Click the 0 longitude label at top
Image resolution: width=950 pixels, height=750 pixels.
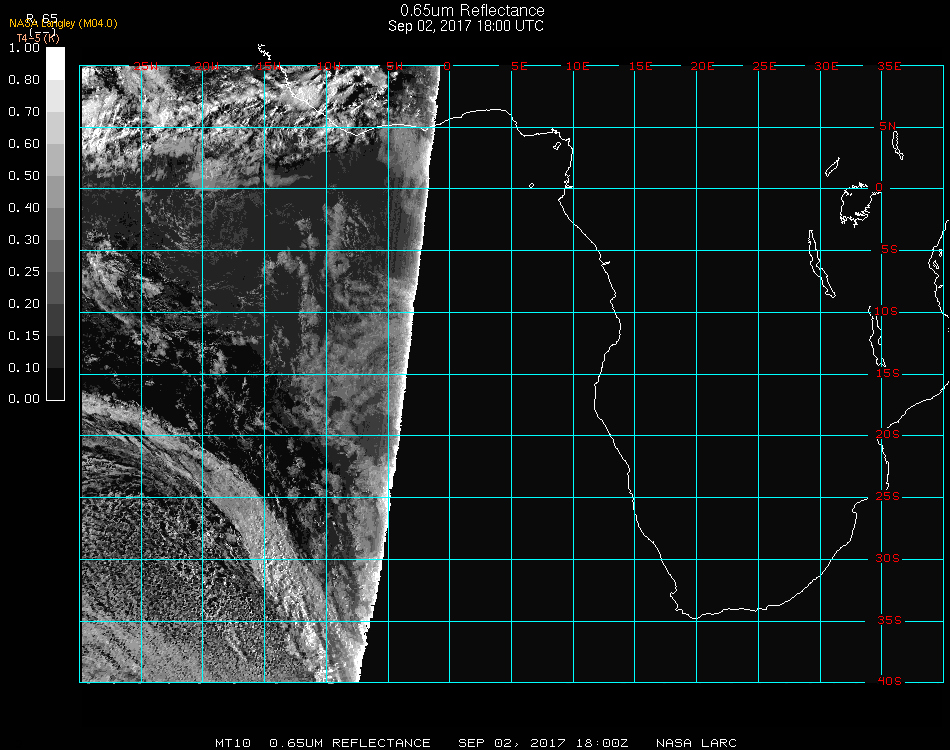pos(447,66)
